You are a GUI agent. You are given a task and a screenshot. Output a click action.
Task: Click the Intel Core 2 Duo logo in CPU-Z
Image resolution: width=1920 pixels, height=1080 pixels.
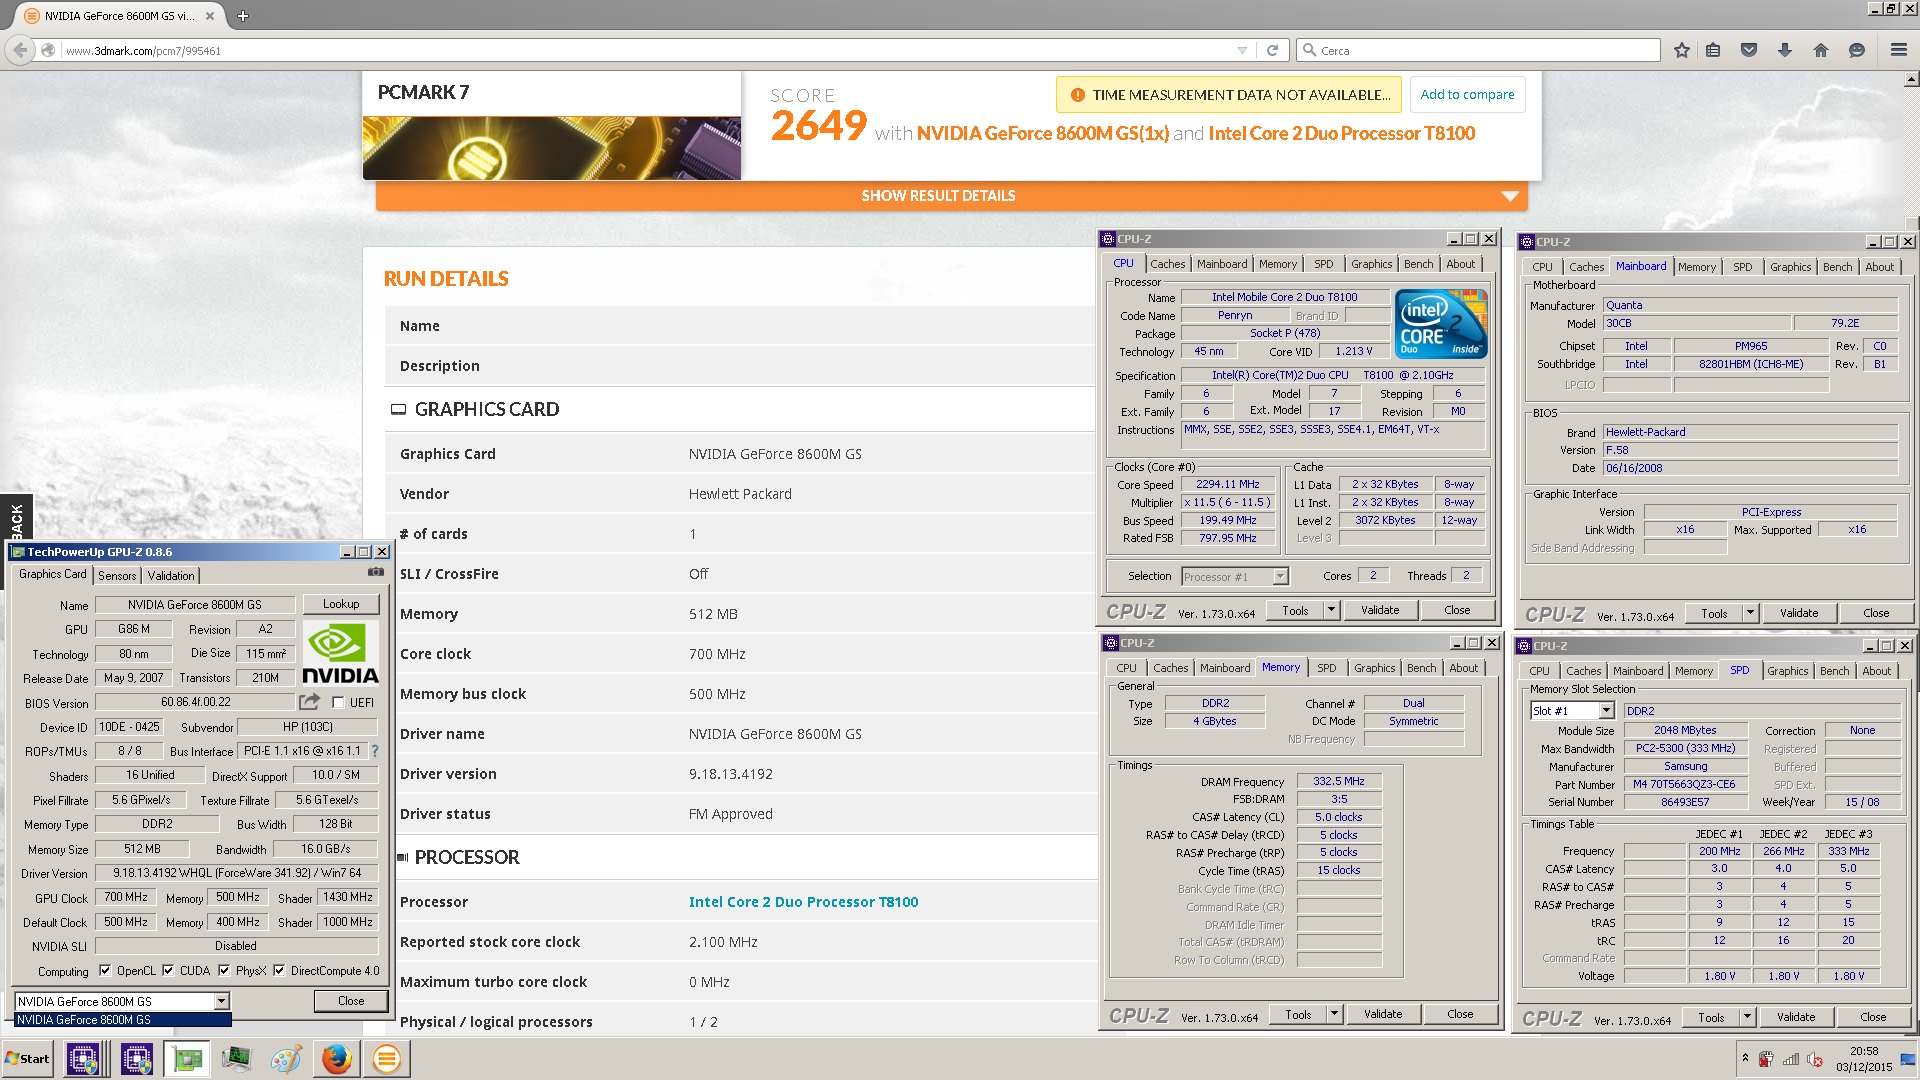click(x=1441, y=323)
